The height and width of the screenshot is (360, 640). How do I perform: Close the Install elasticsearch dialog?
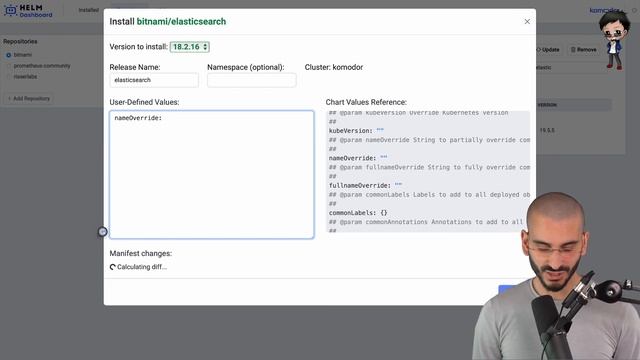tap(527, 22)
